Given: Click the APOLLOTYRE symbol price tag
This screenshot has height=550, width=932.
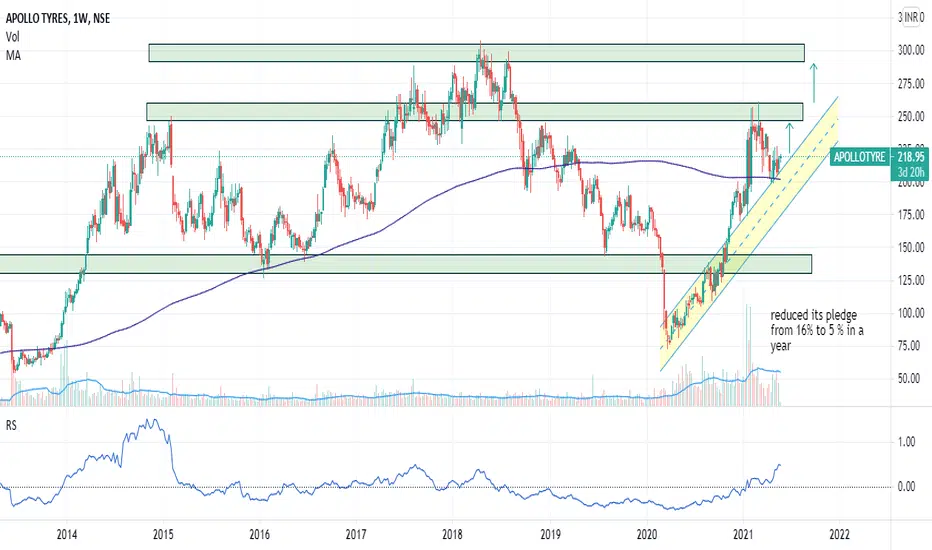Looking at the screenshot, I should coord(859,157).
